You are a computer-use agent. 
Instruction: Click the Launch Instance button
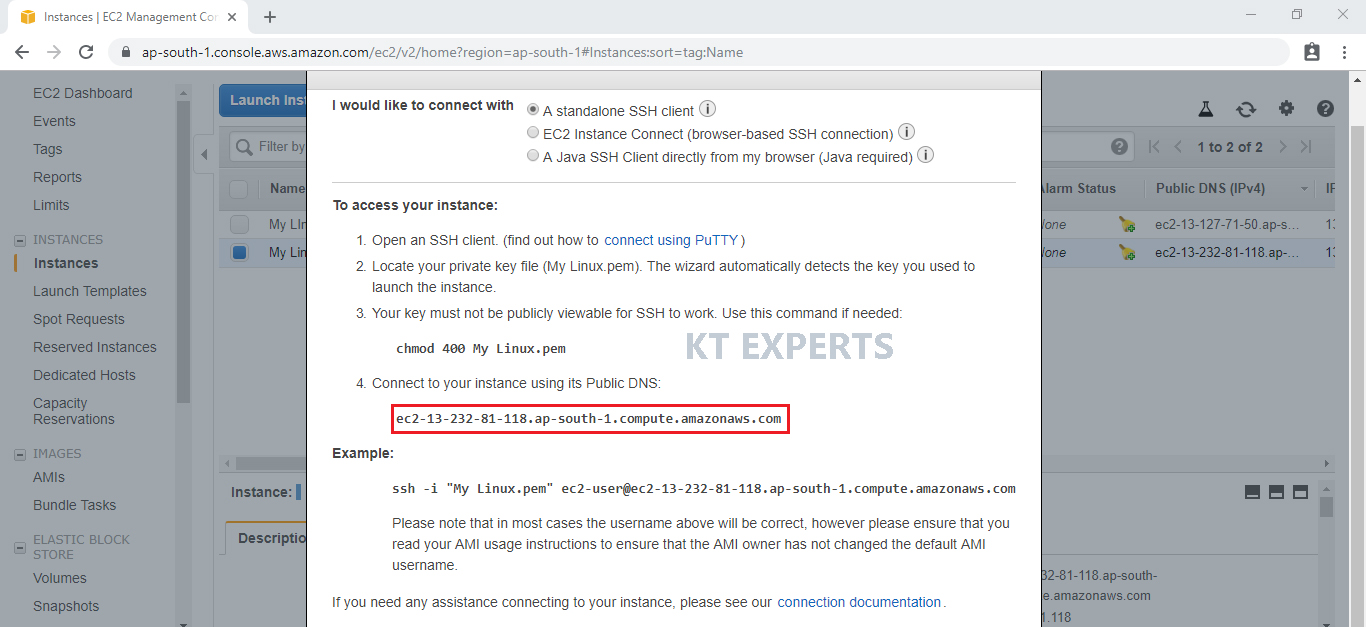[264, 100]
